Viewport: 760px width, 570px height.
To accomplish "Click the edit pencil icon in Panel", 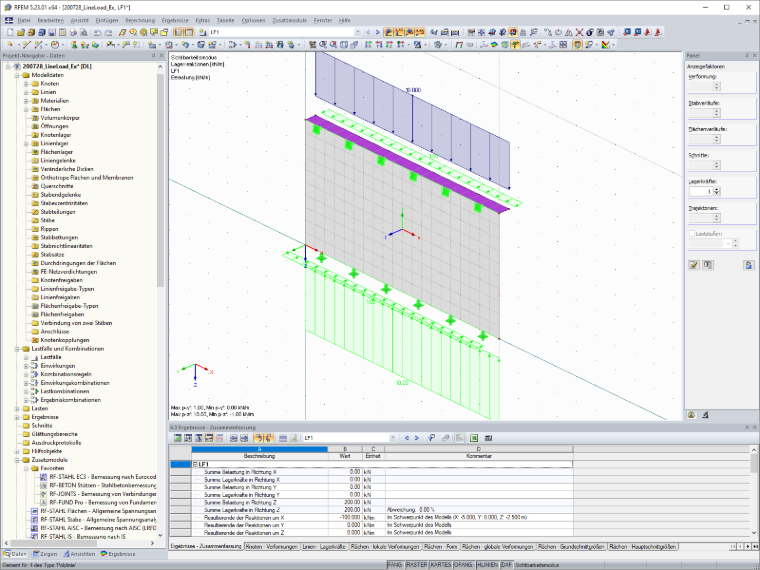I will (x=694, y=265).
